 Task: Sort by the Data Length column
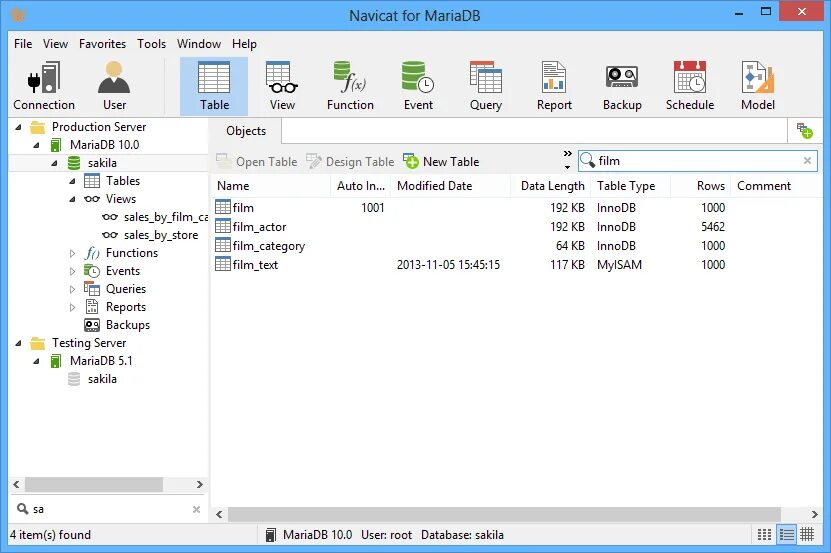pos(552,186)
